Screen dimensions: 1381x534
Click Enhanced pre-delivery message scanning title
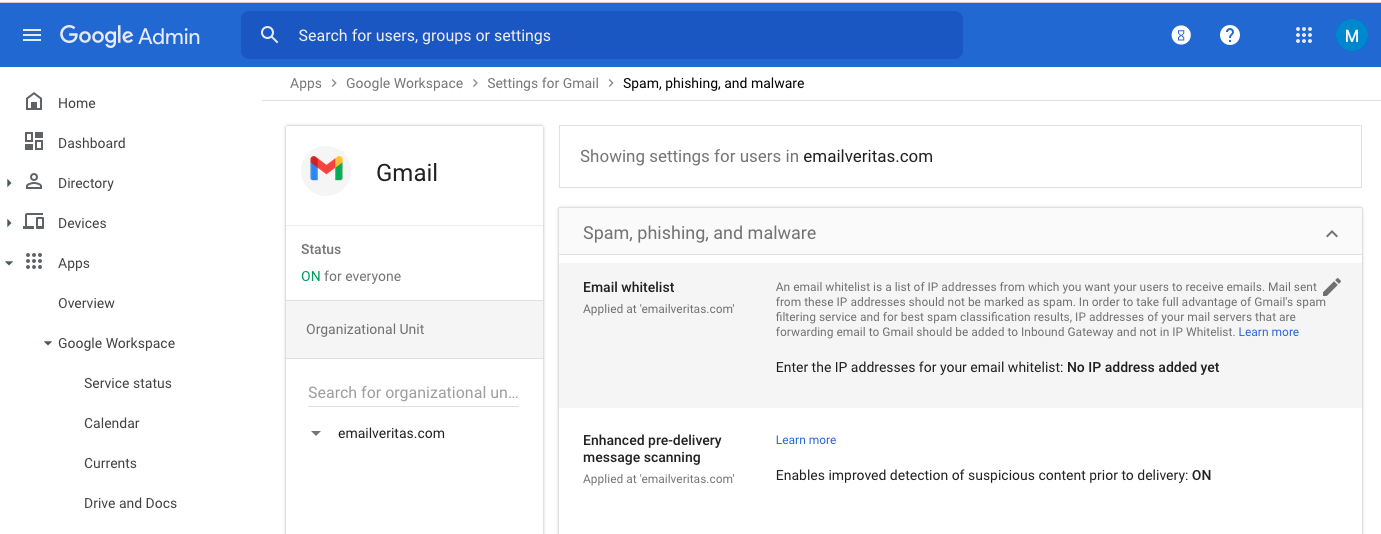tap(652, 449)
